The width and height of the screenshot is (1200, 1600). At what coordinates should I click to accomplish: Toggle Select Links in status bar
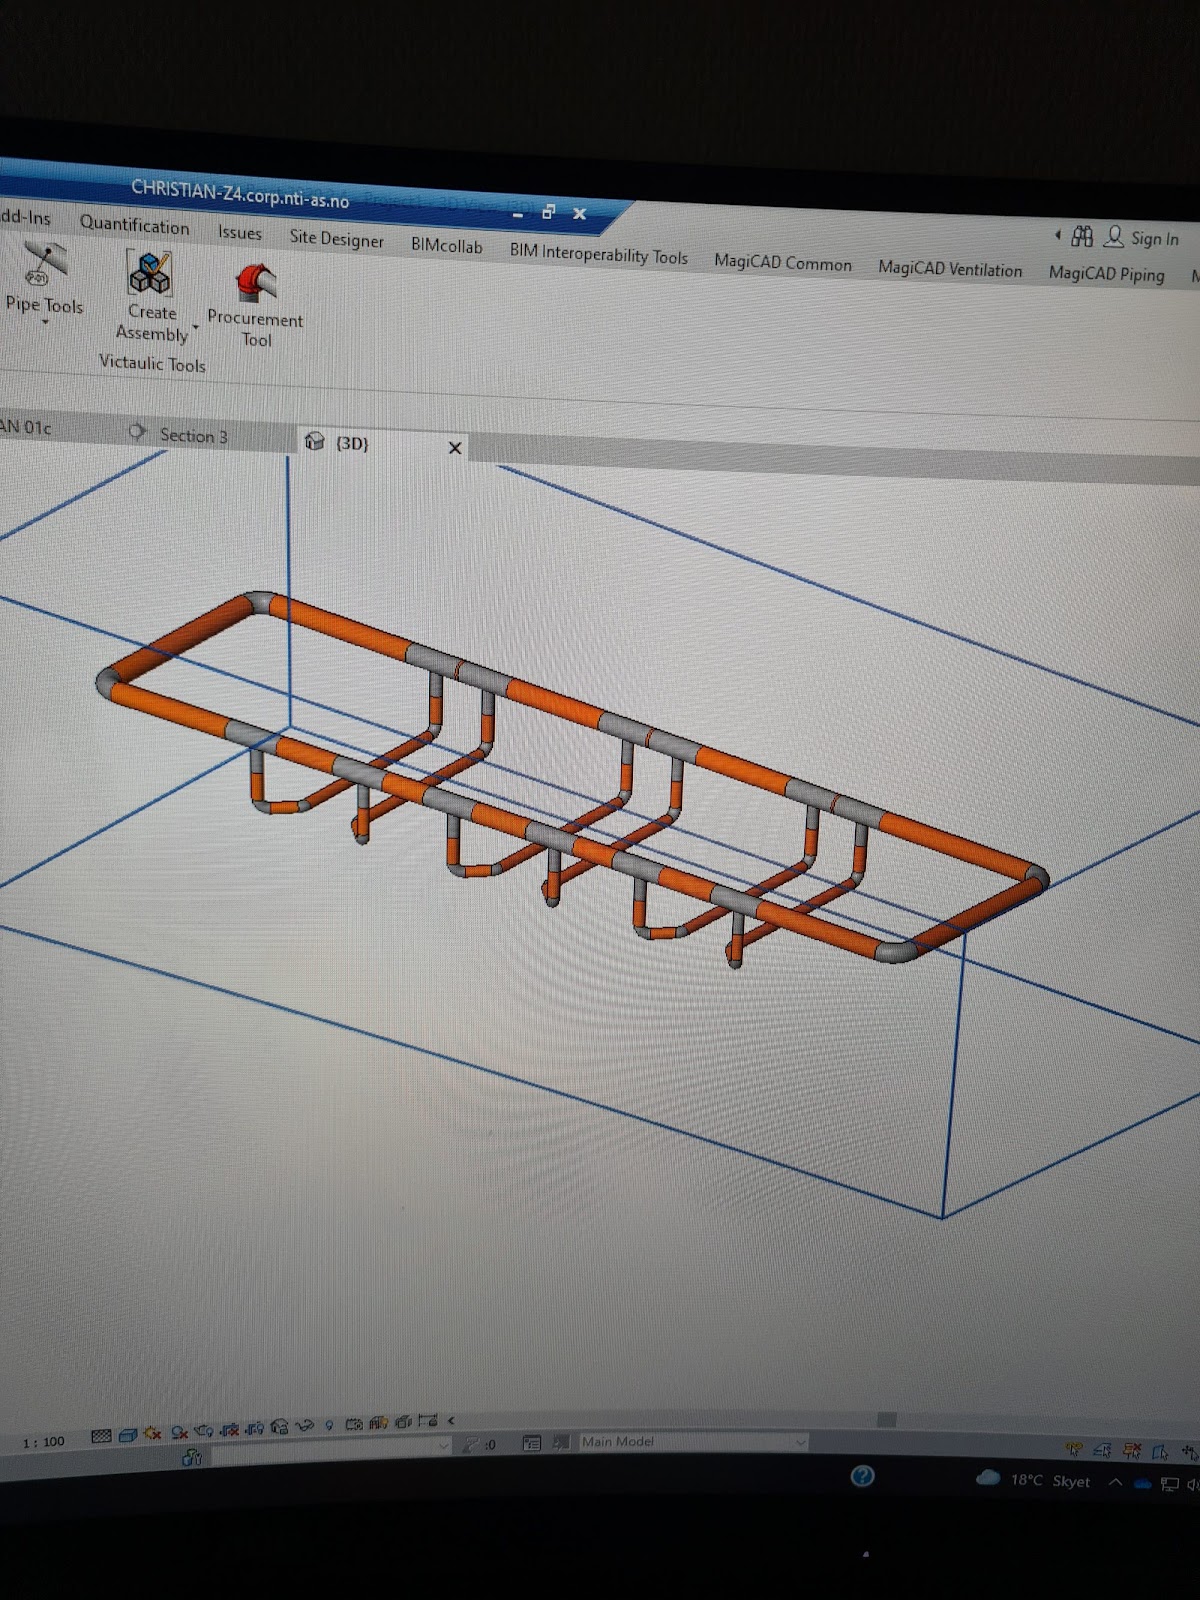coord(1075,1448)
